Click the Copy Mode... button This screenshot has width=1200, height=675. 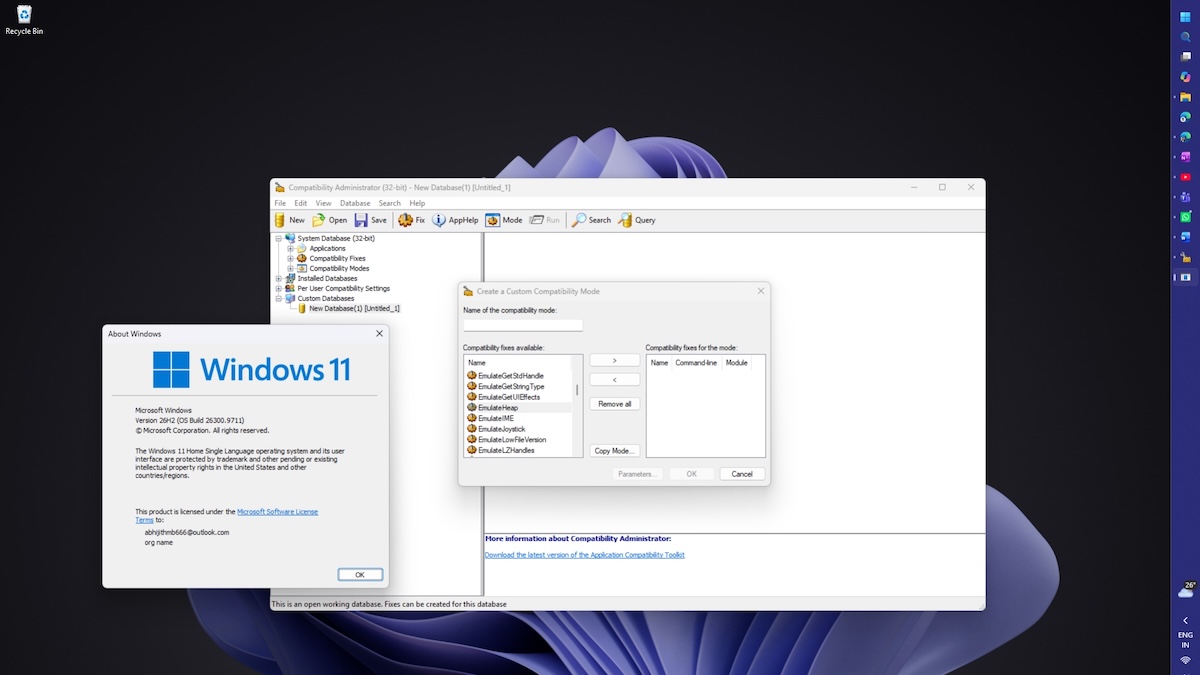coord(614,451)
